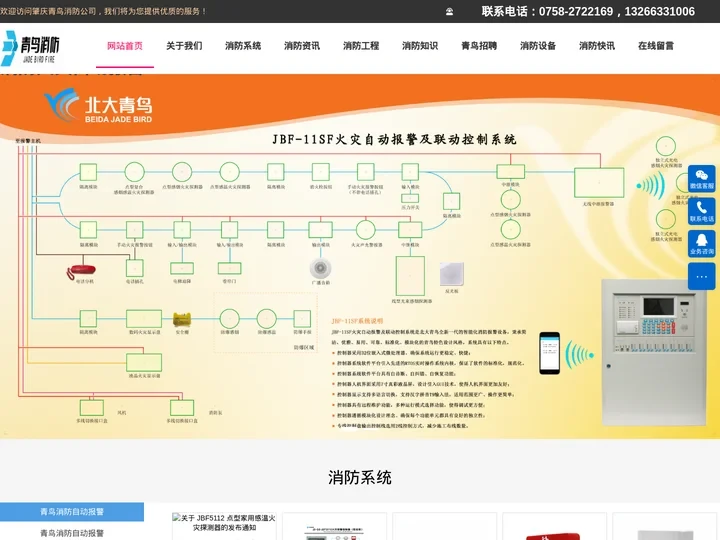
Task: Open the QQ 业务咨询 floating button
Action: (701, 244)
